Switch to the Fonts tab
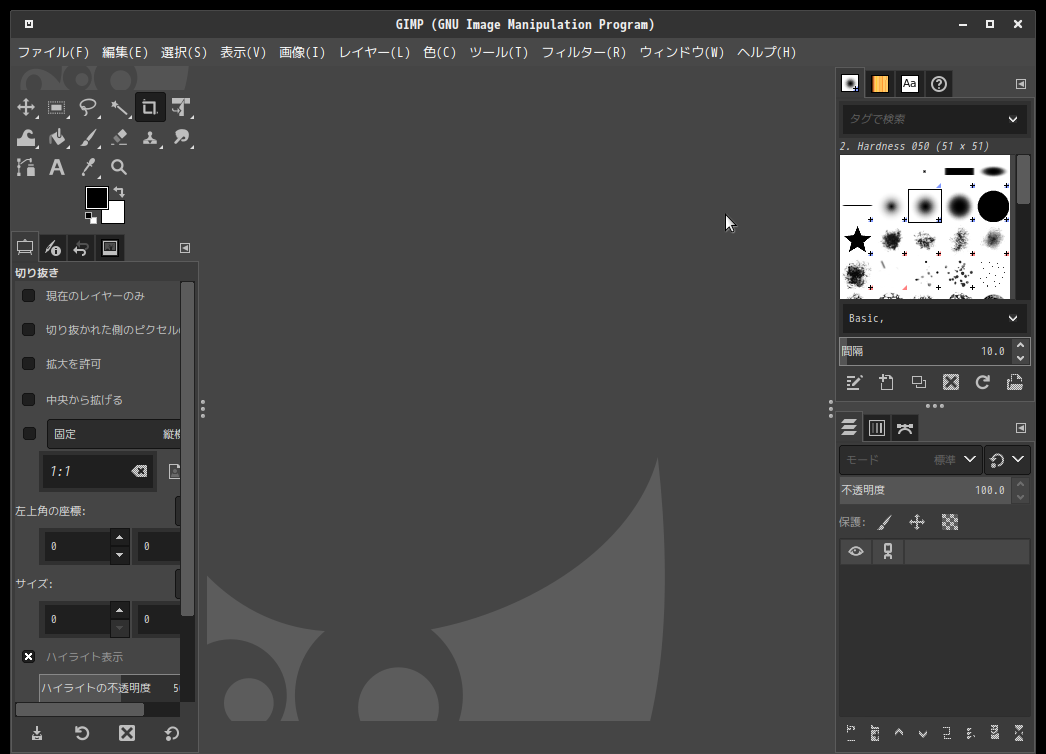 tap(909, 83)
